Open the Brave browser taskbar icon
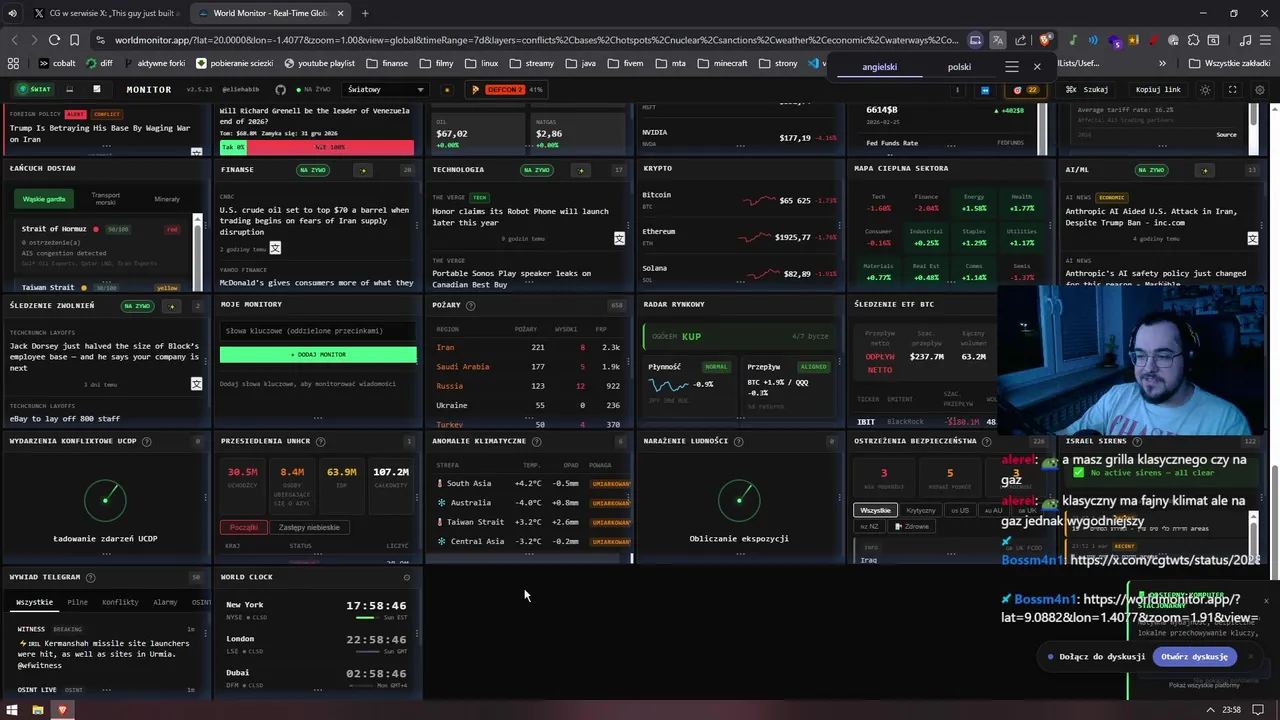This screenshot has height=720, width=1280. [62, 710]
